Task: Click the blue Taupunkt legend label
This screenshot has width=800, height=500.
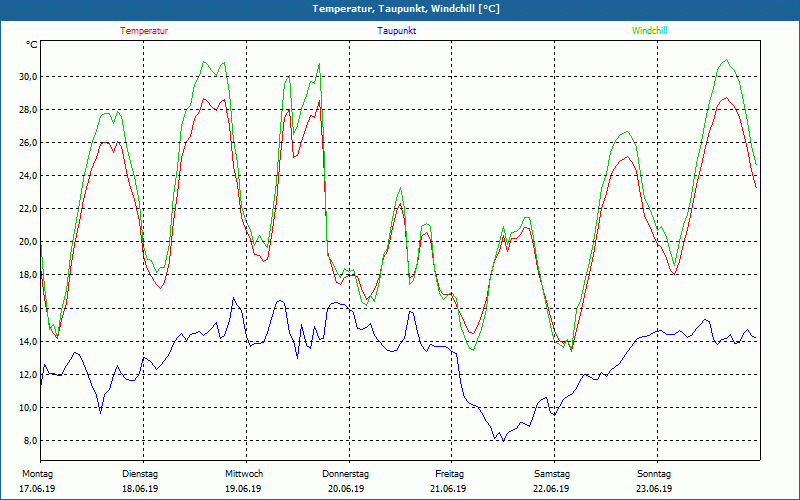Action: pyautogui.click(x=396, y=31)
